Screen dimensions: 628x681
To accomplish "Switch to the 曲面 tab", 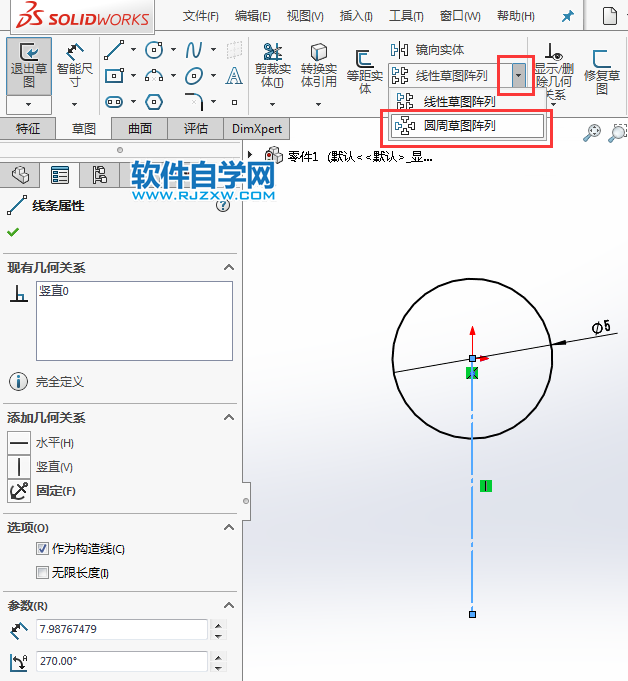I will point(140,129).
